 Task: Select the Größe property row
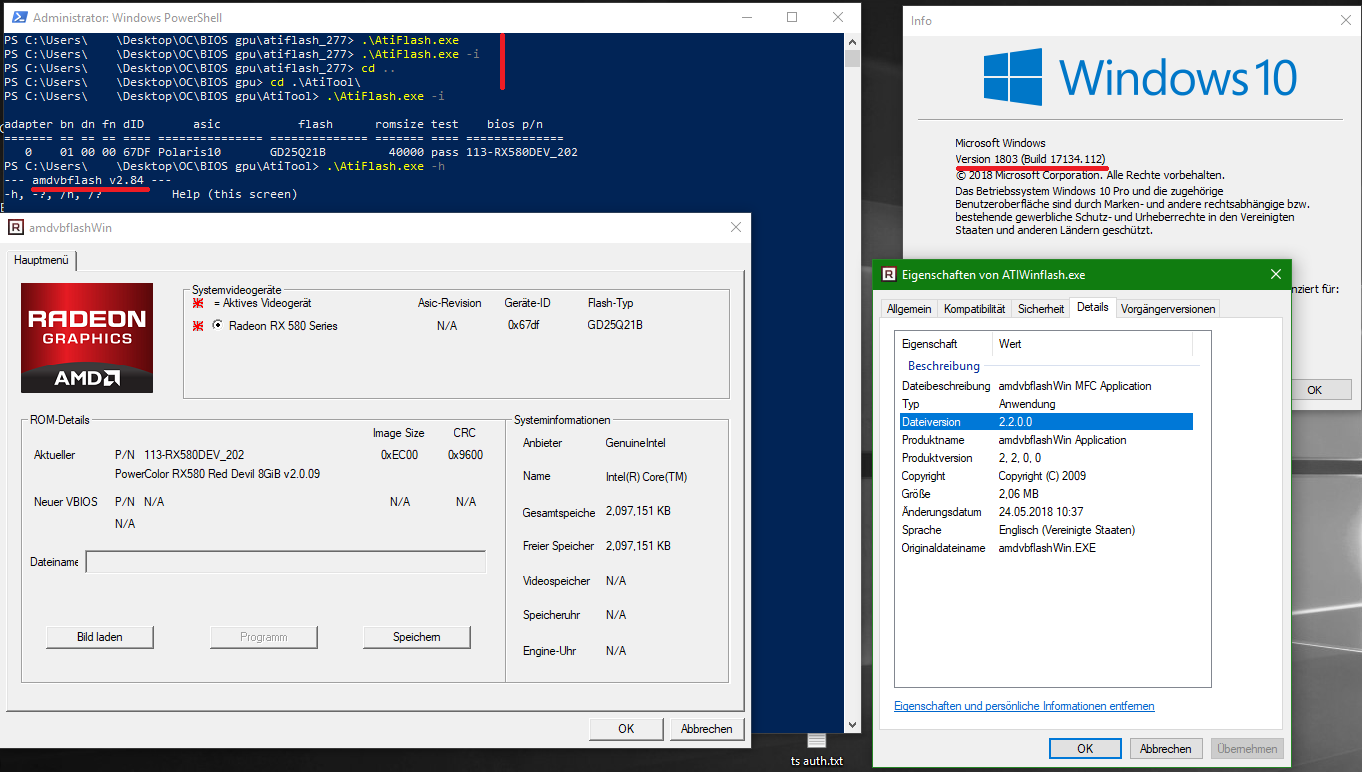click(x=1046, y=494)
